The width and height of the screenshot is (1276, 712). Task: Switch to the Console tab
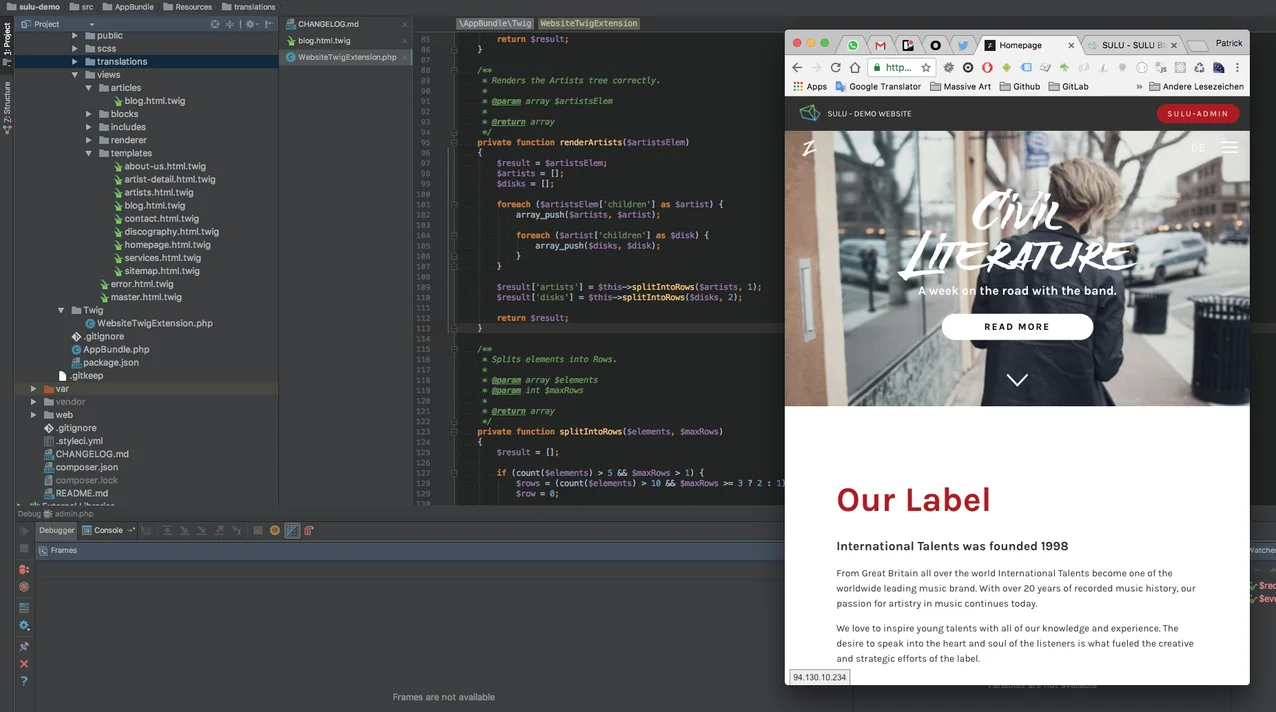click(108, 531)
